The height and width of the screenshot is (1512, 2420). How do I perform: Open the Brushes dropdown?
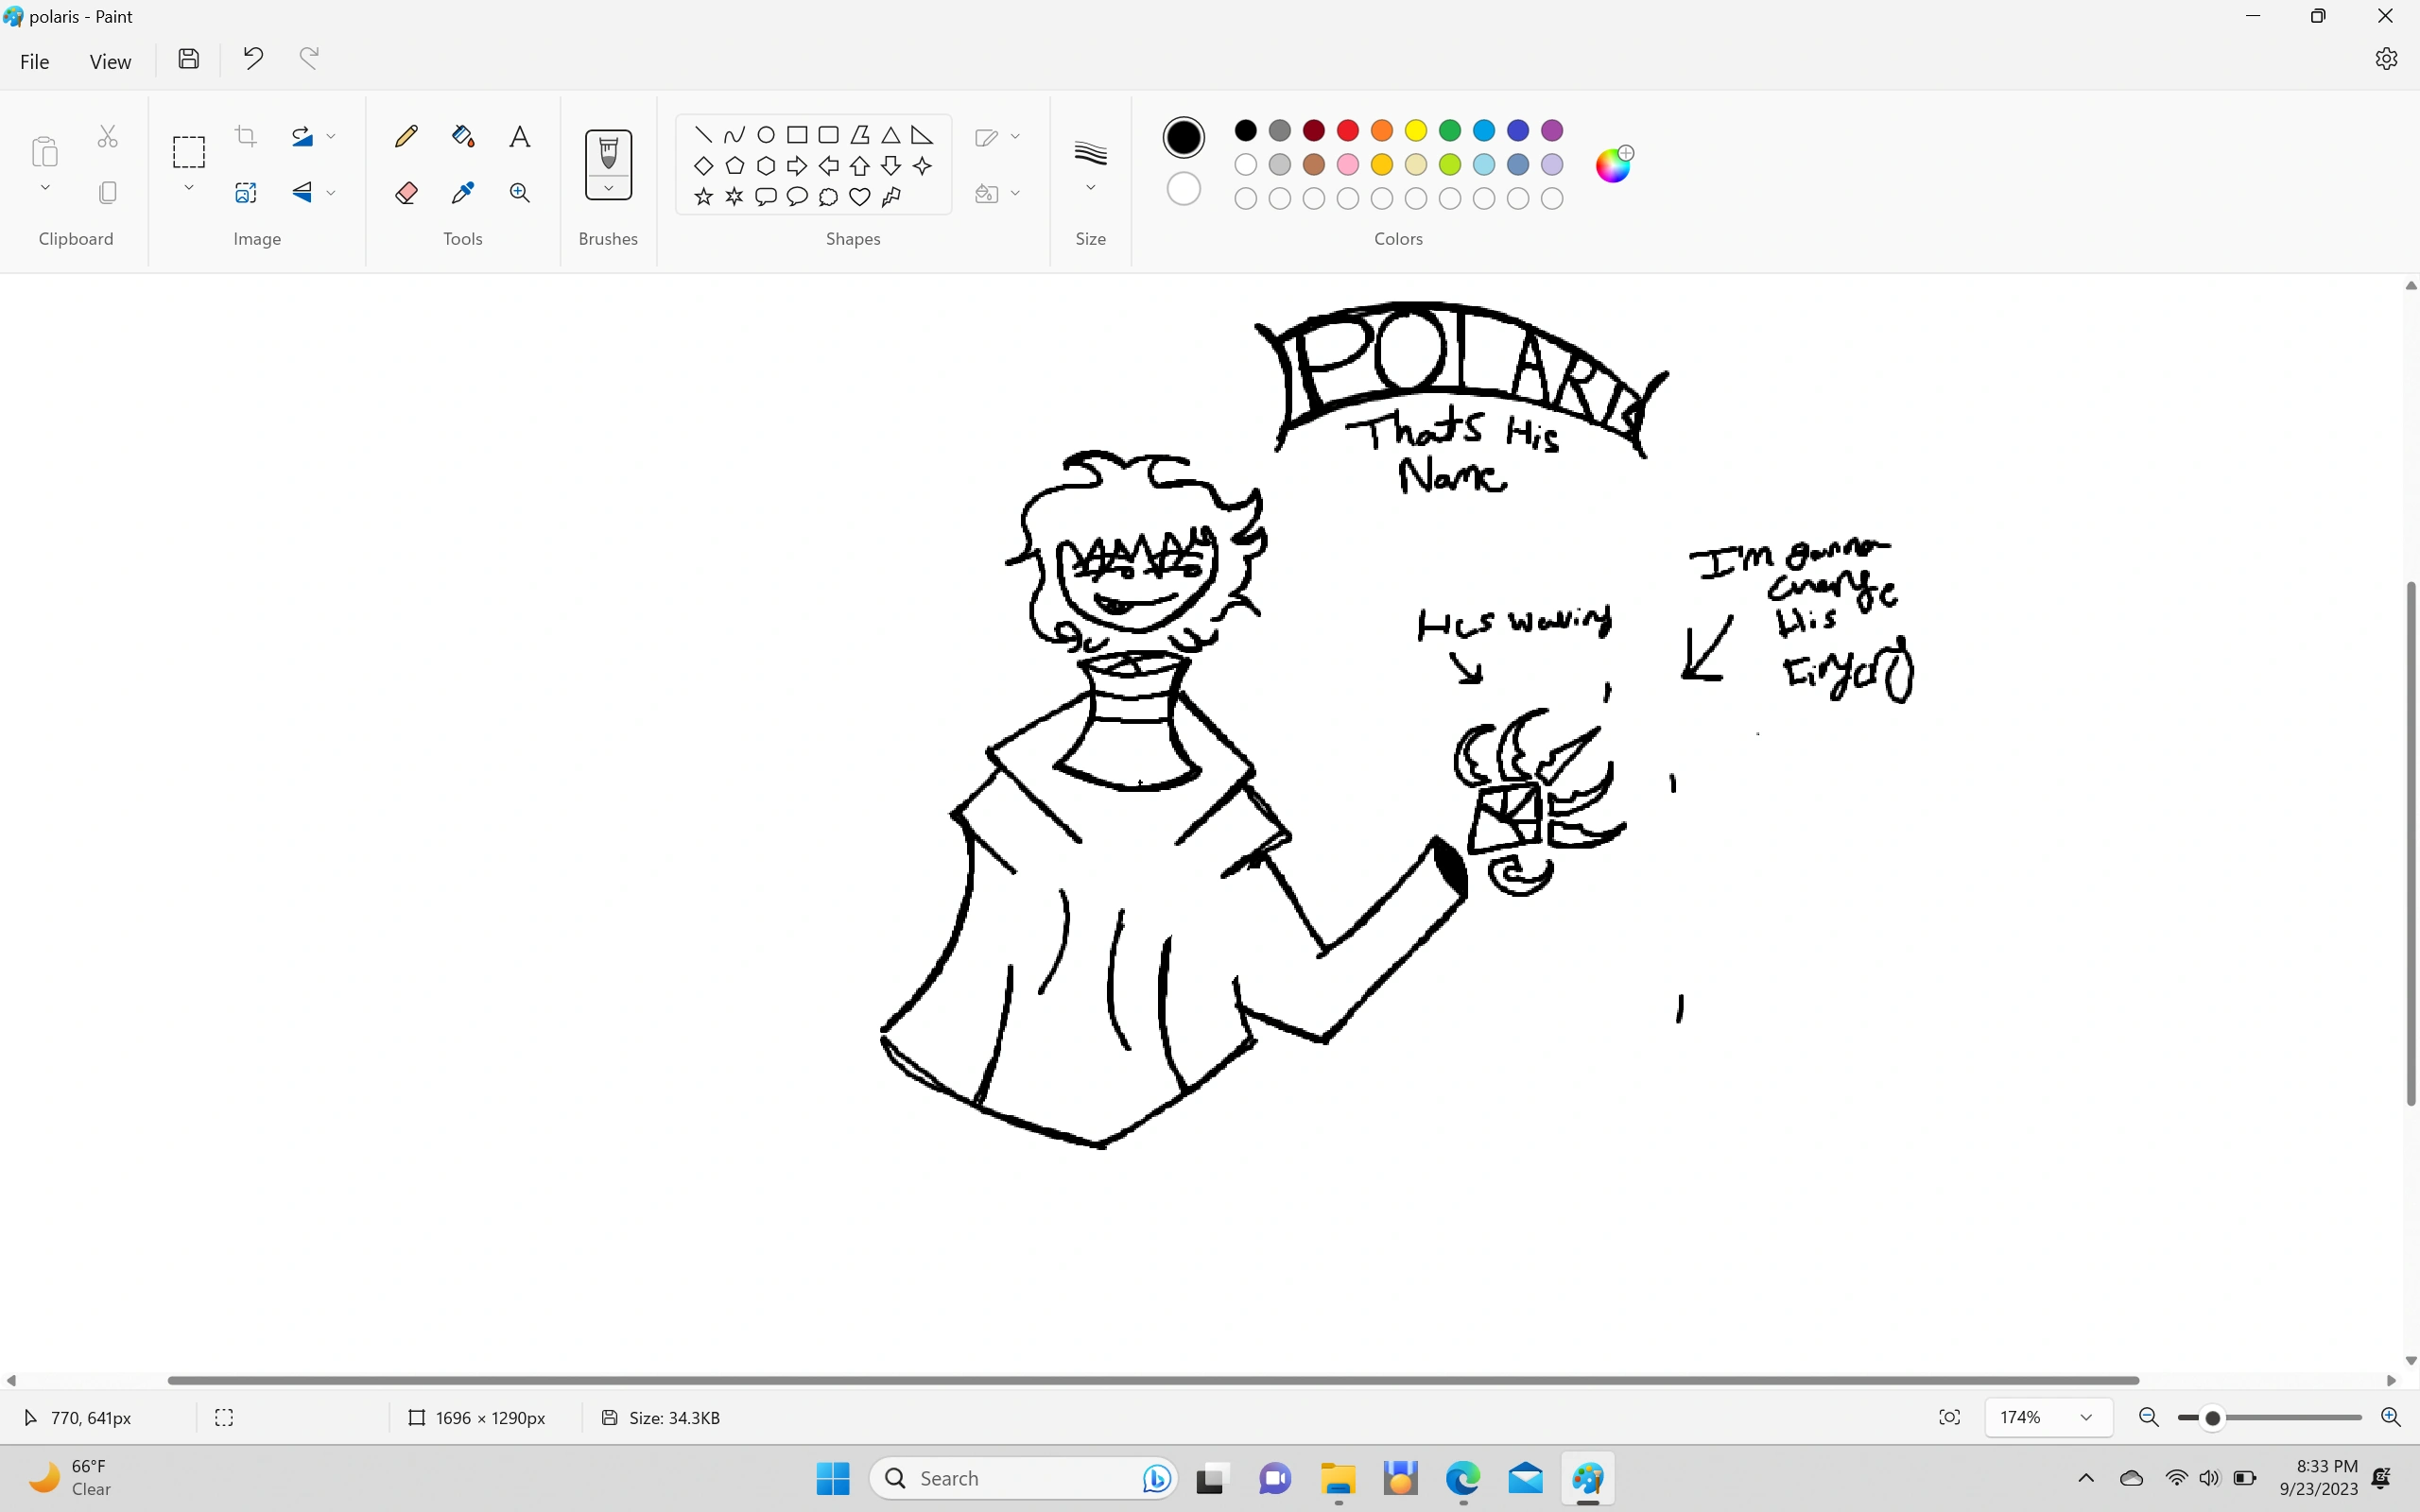pyautogui.click(x=608, y=186)
